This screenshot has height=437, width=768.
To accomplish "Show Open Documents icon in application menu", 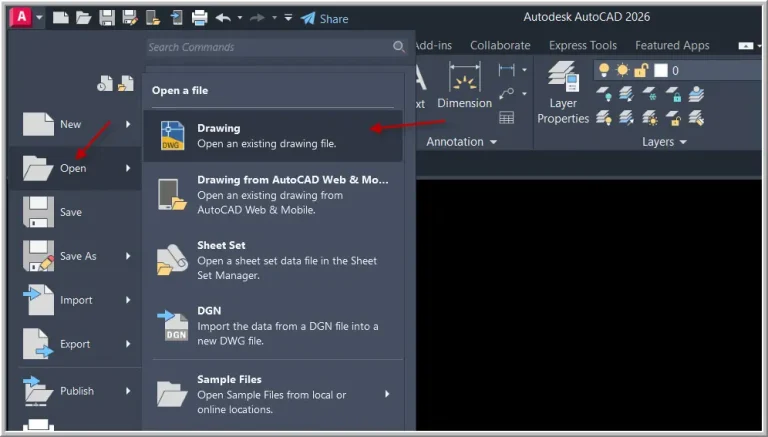I will click(126, 83).
